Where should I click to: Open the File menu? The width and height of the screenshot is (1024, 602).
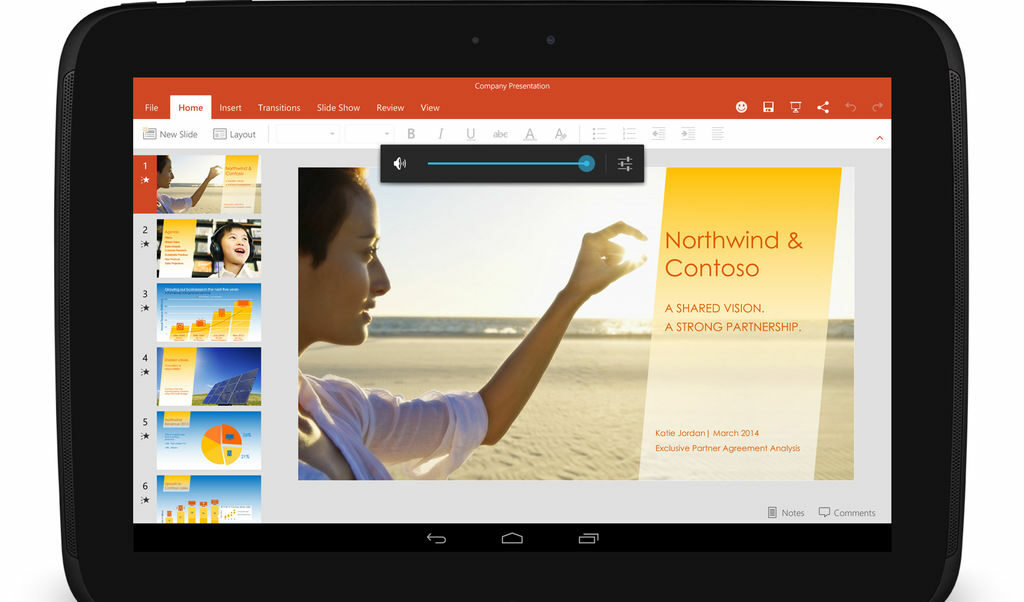coord(152,108)
